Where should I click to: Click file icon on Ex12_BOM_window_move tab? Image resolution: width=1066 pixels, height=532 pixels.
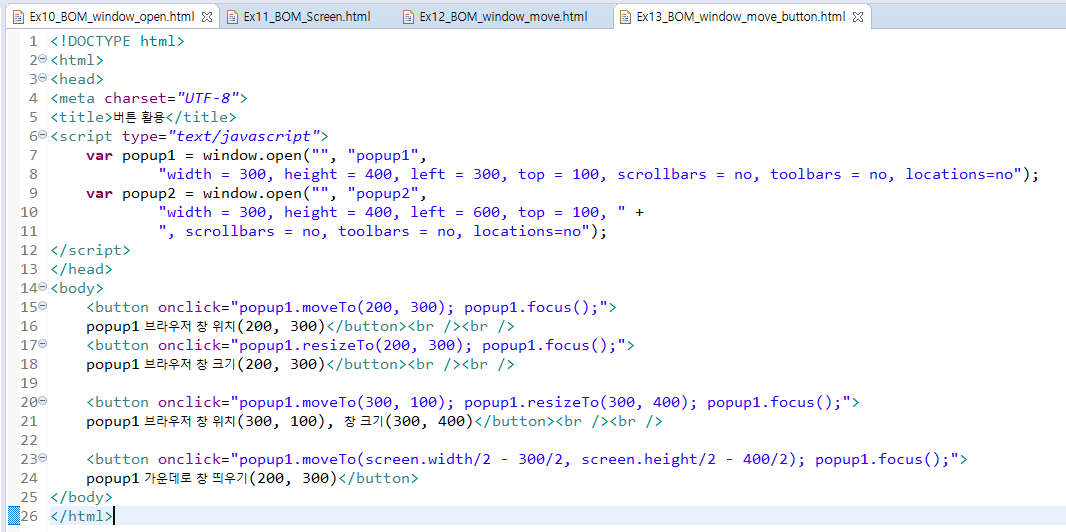[x=408, y=16]
